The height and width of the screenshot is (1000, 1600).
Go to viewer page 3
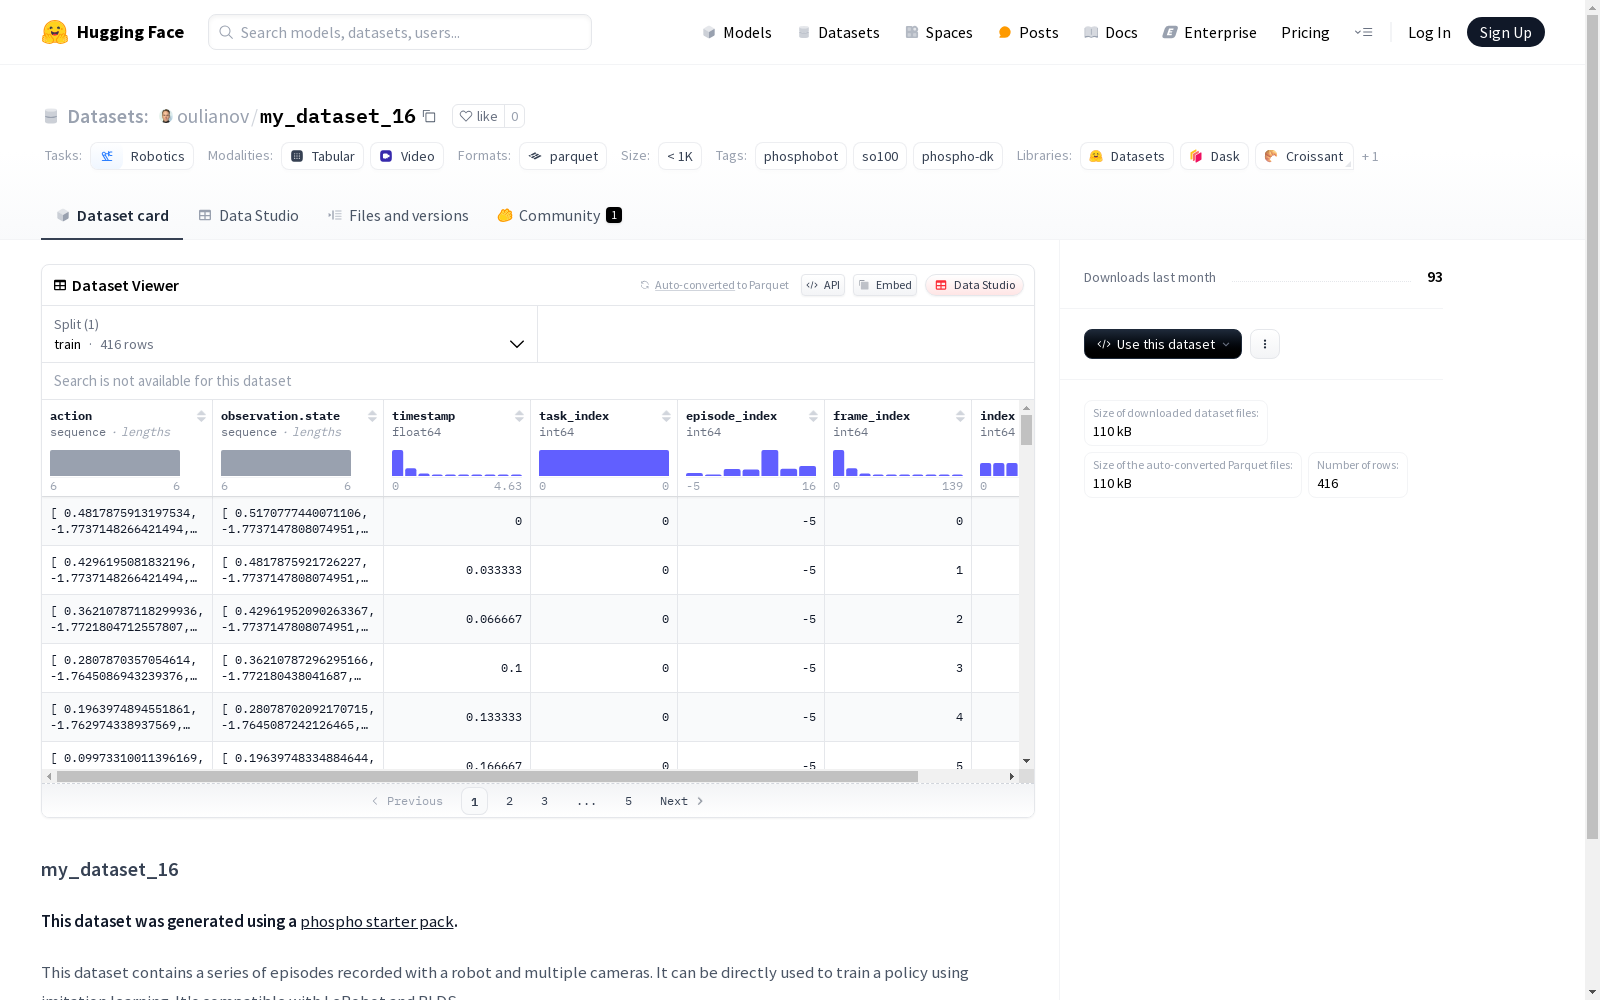coord(545,801)
